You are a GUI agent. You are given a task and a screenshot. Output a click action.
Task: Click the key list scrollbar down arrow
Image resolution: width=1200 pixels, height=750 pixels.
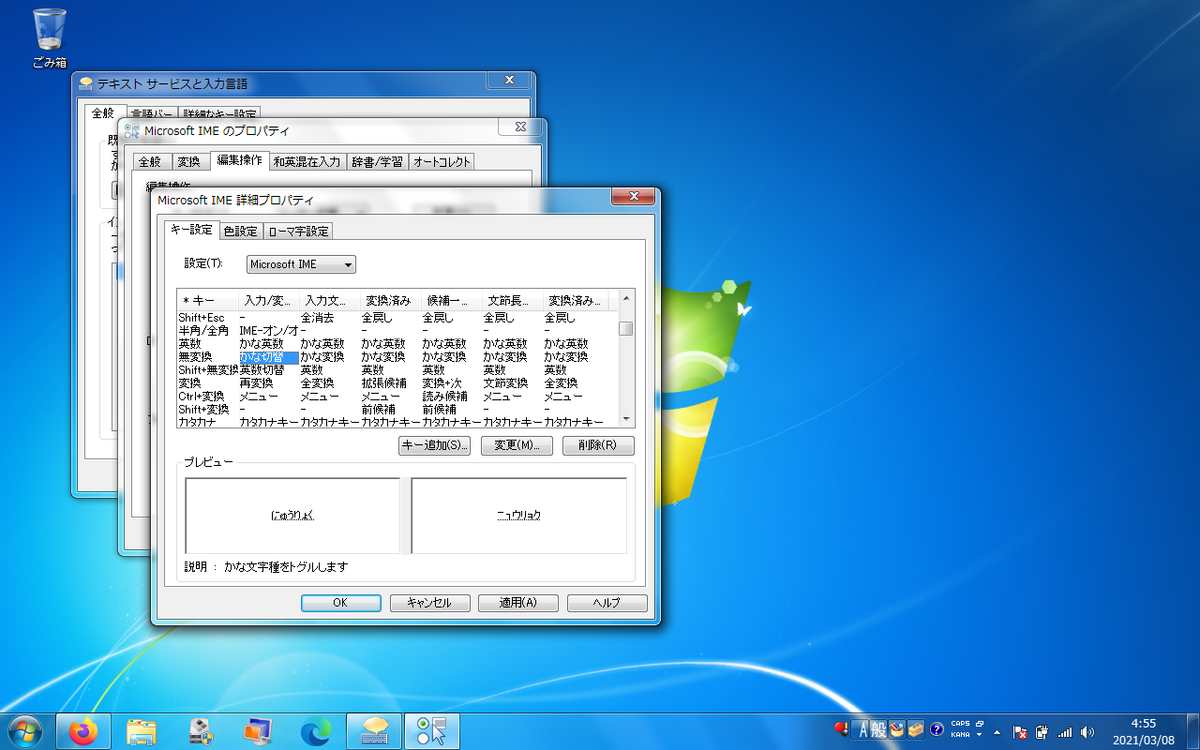click(x=626, y=420)
